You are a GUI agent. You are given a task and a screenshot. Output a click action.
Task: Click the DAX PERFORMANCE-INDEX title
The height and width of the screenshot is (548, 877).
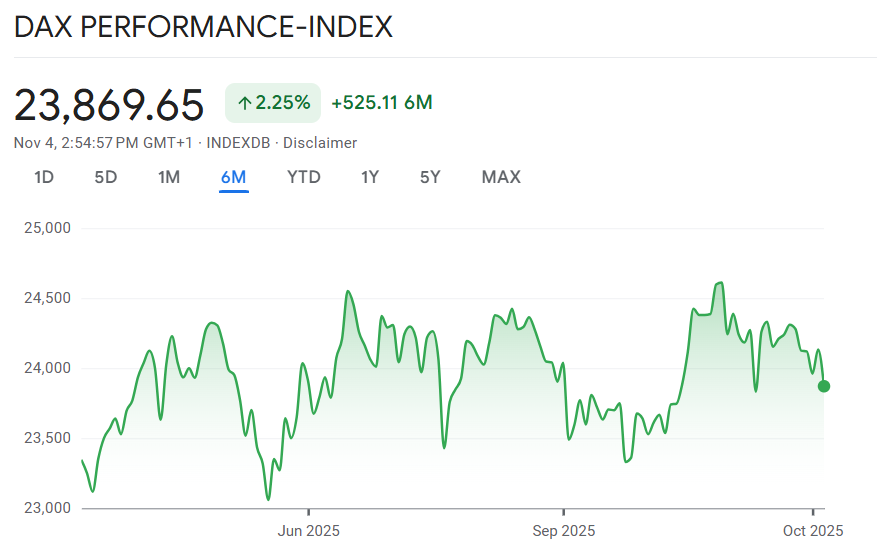tap(203, 27)
